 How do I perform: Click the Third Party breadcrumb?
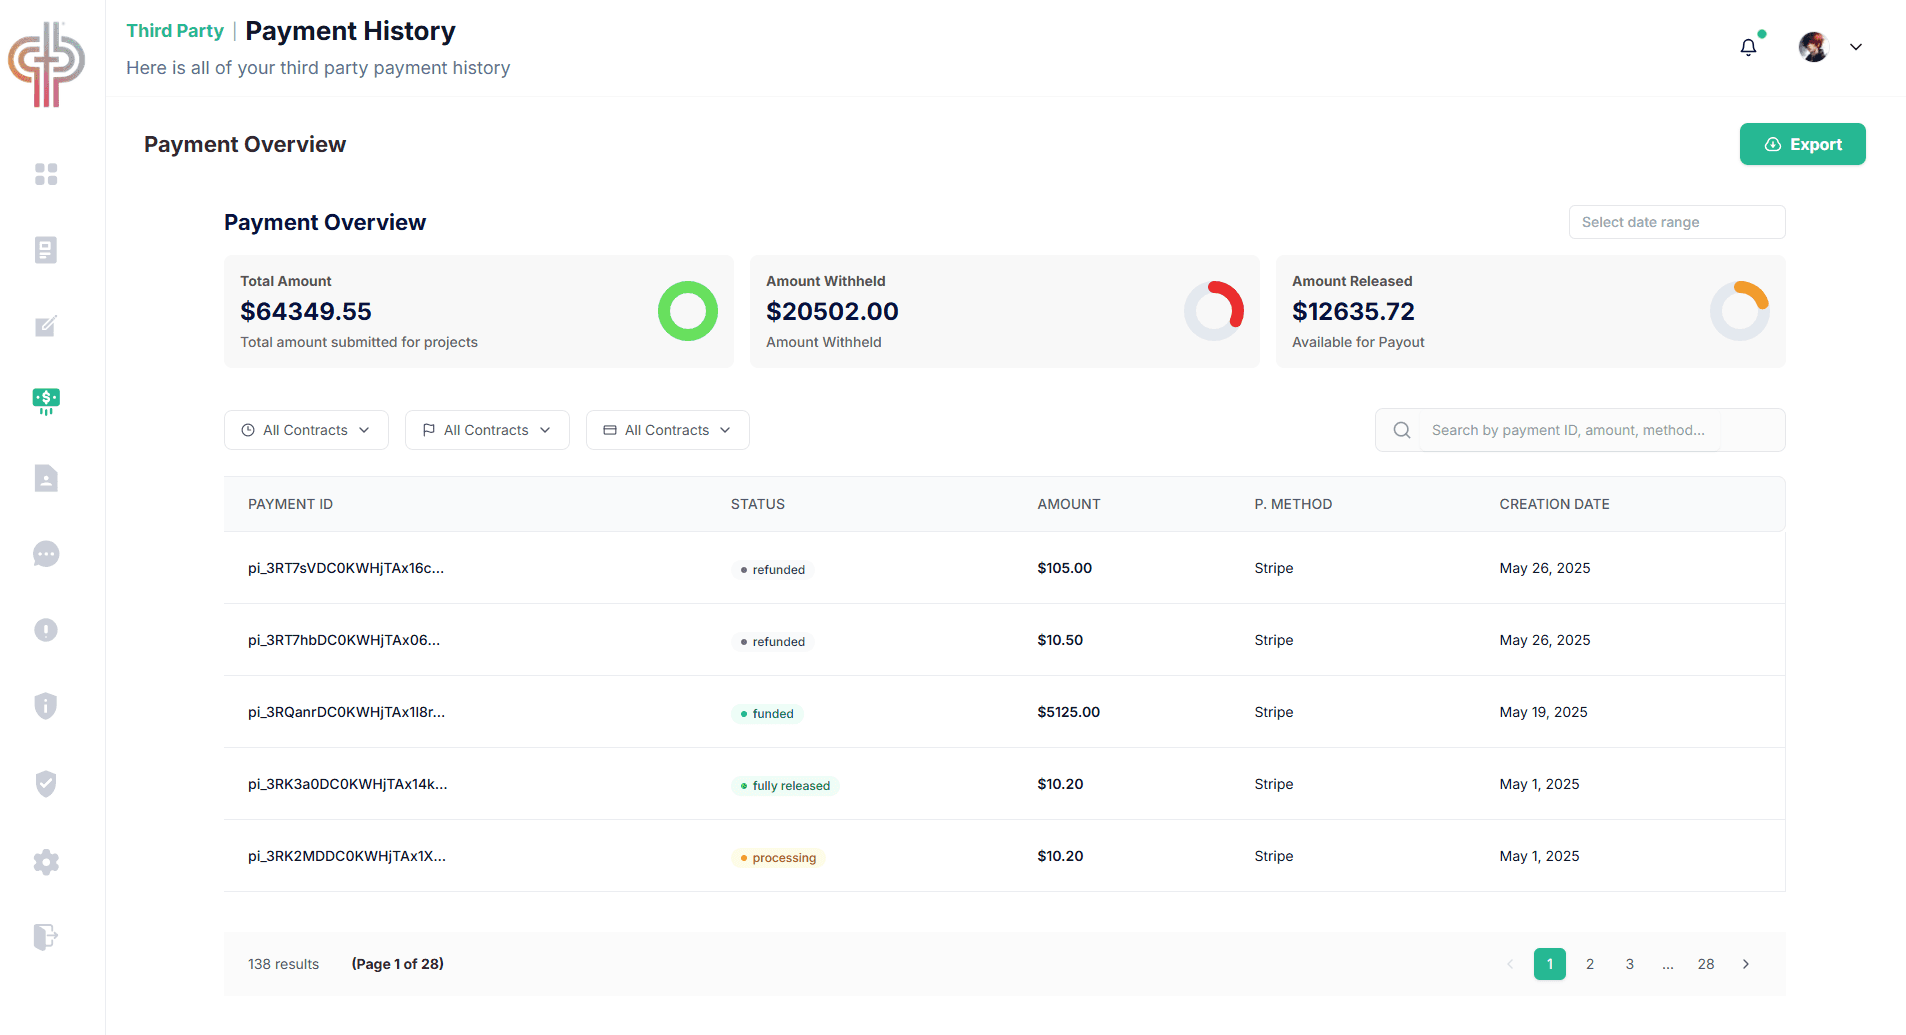point(175,31)
